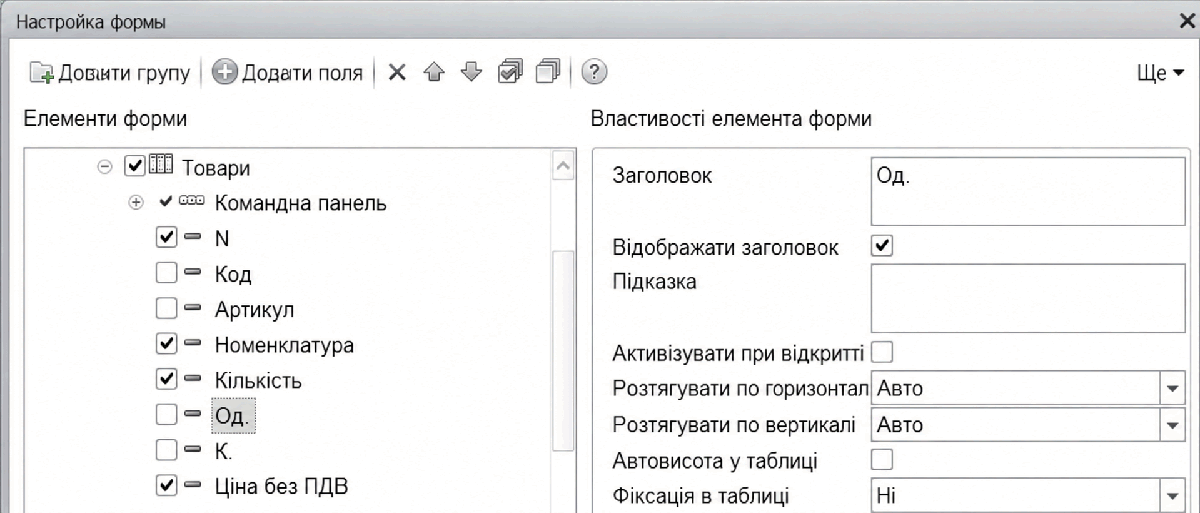The width and height of the screenshot is (1200, 513).
Task: Open the Розтягувати по горизонталі dropdown
Action: (x=1172, y=388)
